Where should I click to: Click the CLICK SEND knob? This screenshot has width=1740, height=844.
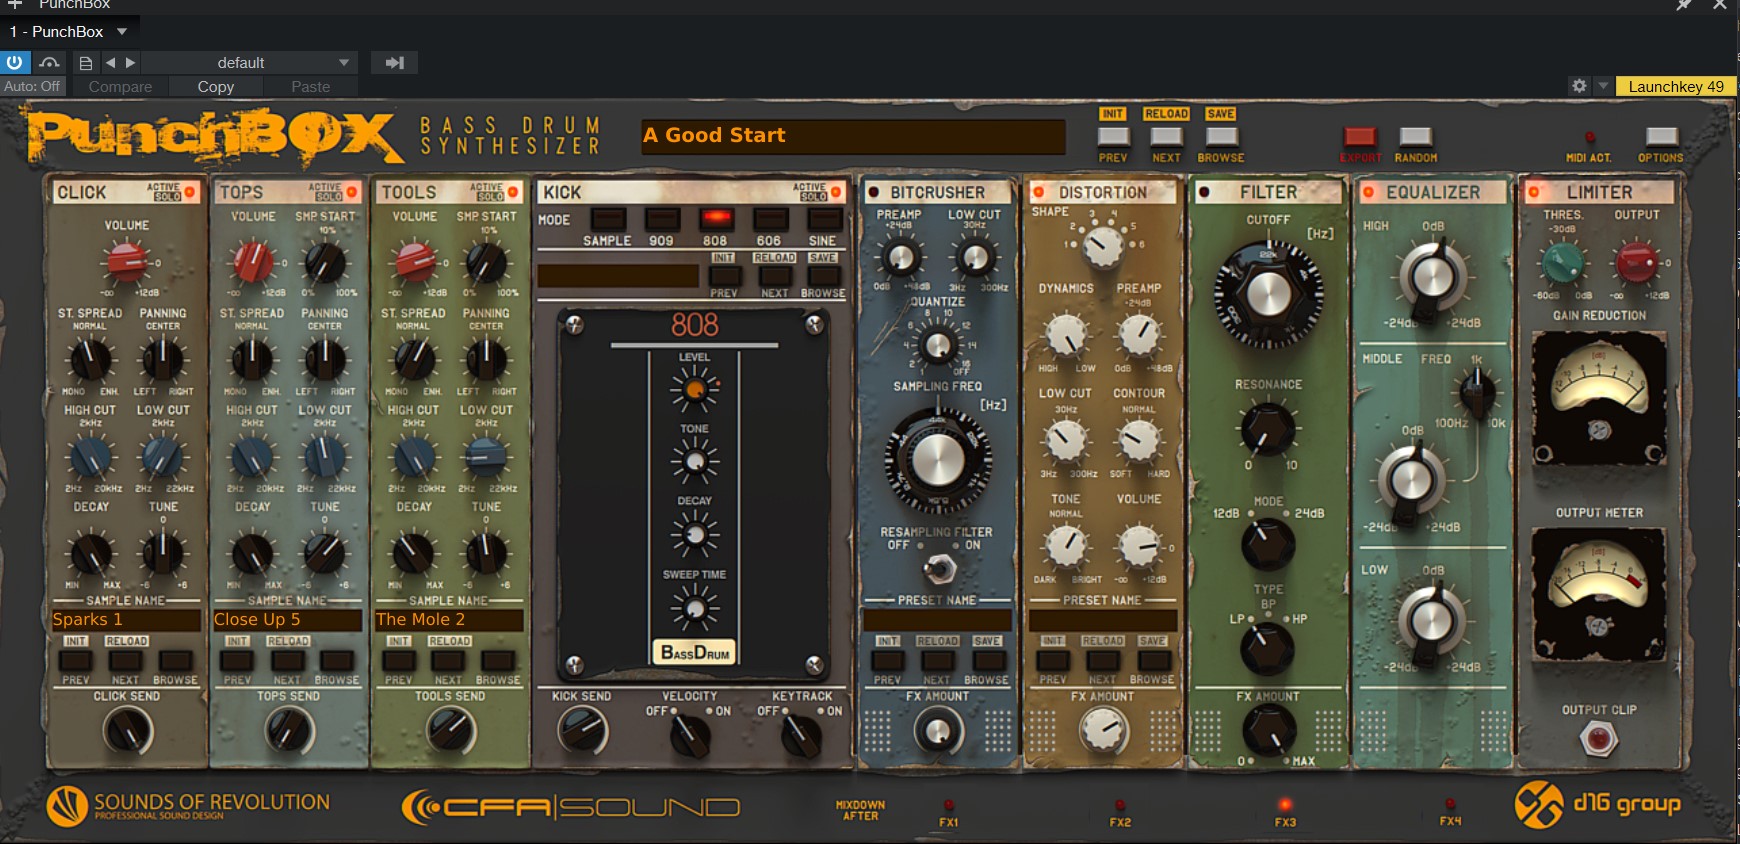click(127, 731)
